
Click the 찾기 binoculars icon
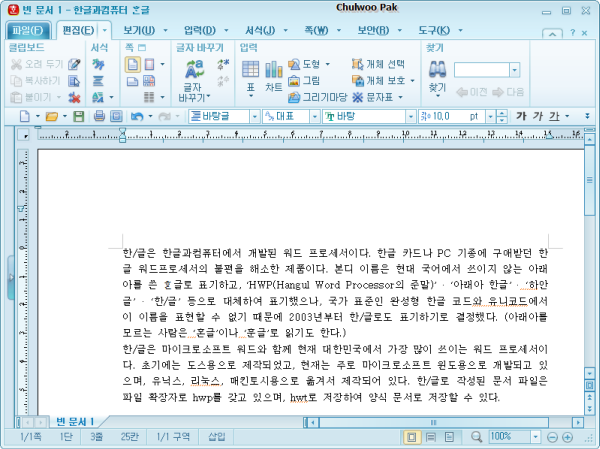coord(437,70)
